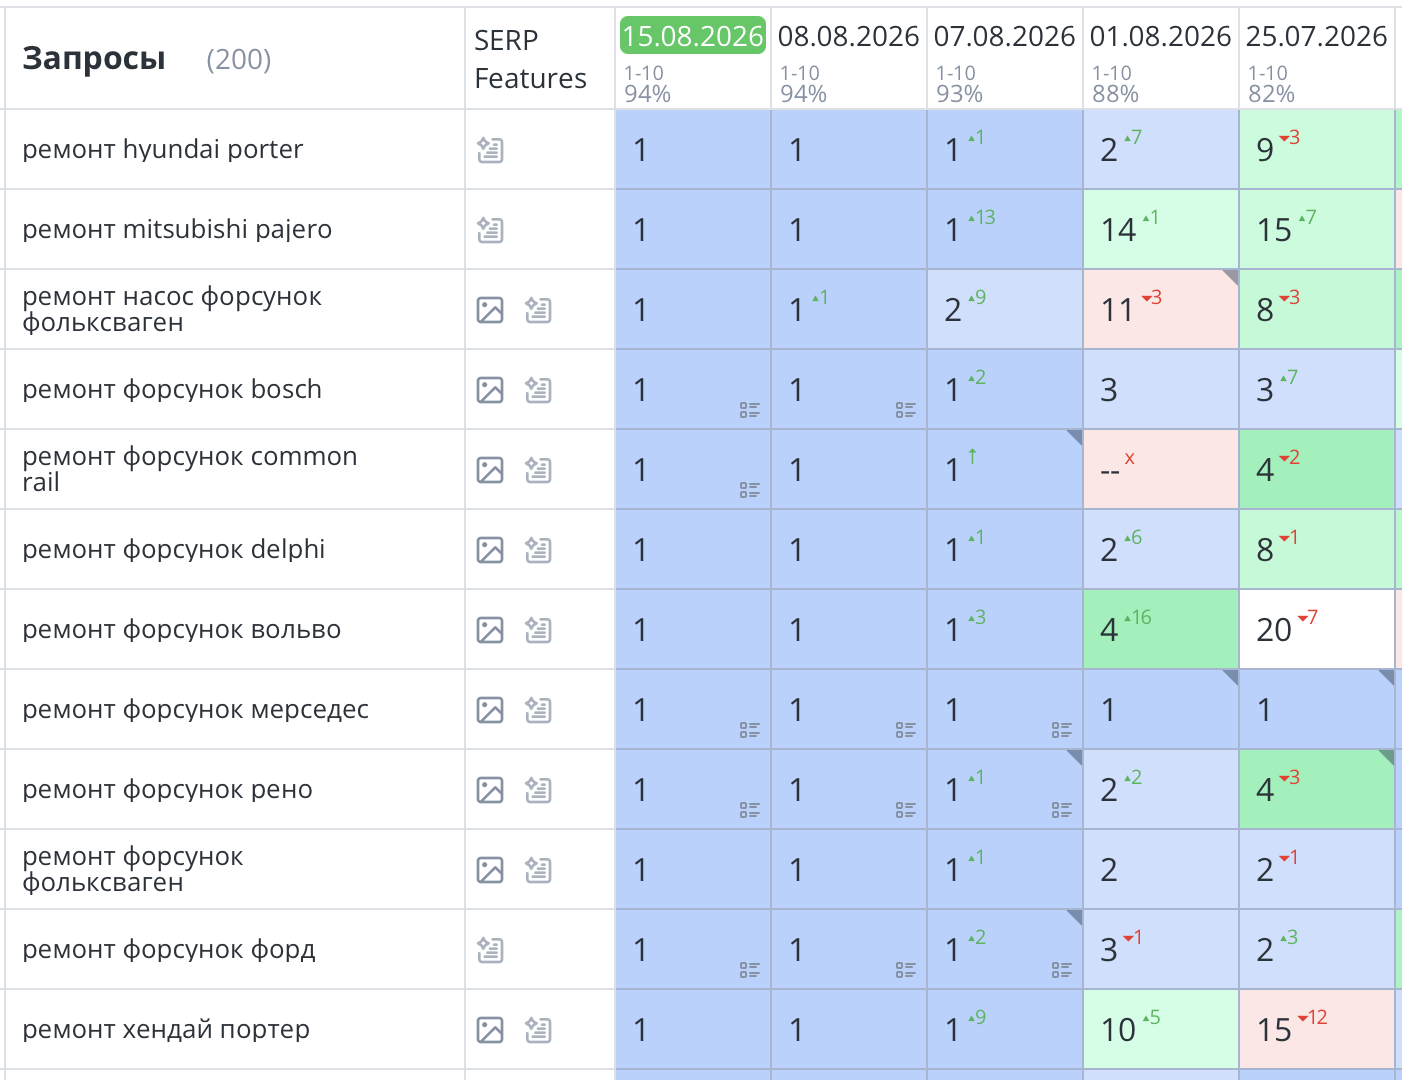Open query ремонт форсунок common rail

pyautogui.click(x=190, y=469)
